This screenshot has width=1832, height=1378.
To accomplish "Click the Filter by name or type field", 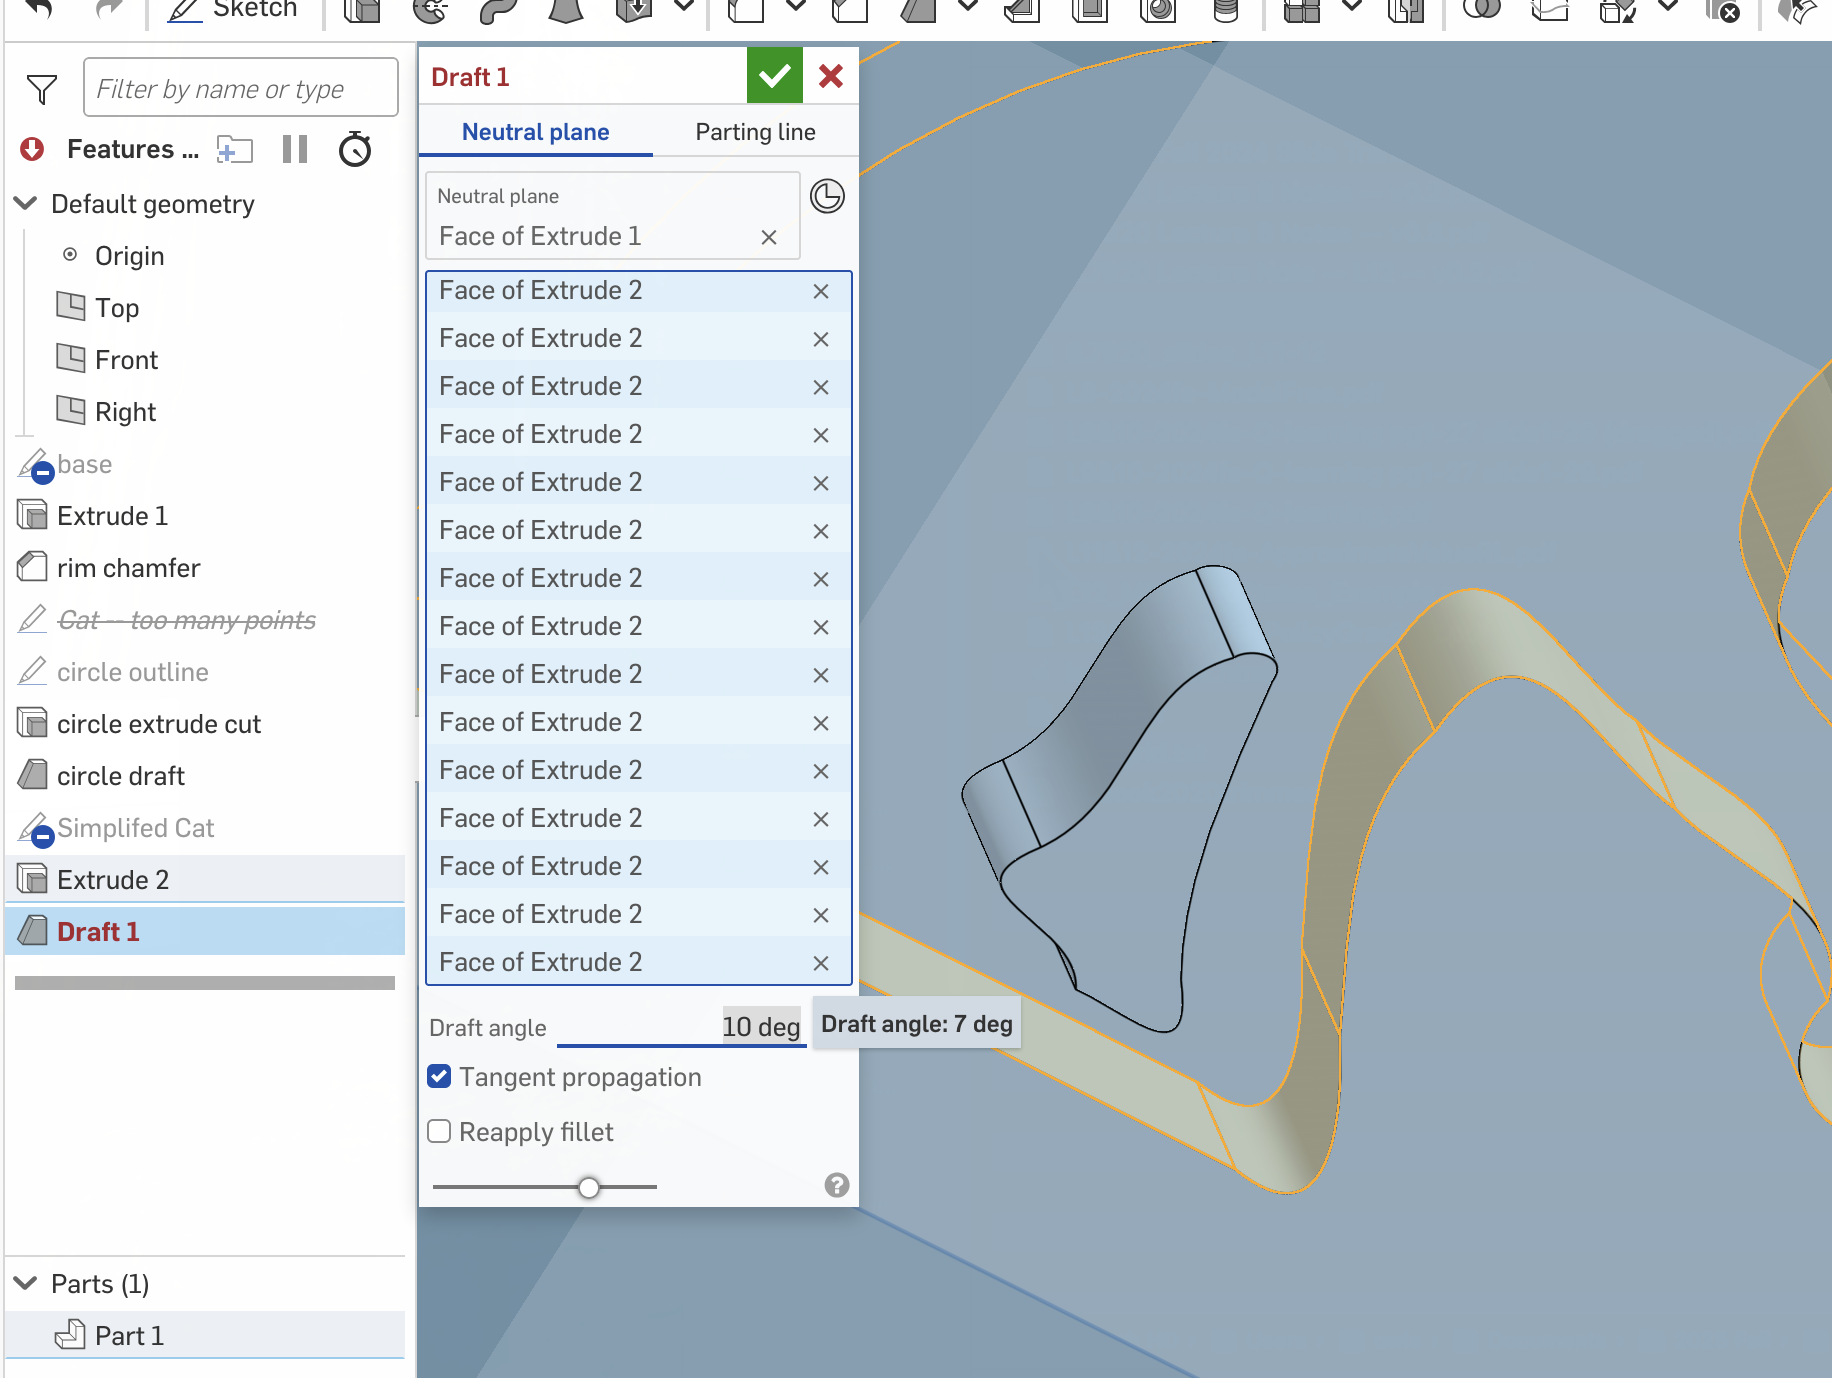I will point(240,89).
